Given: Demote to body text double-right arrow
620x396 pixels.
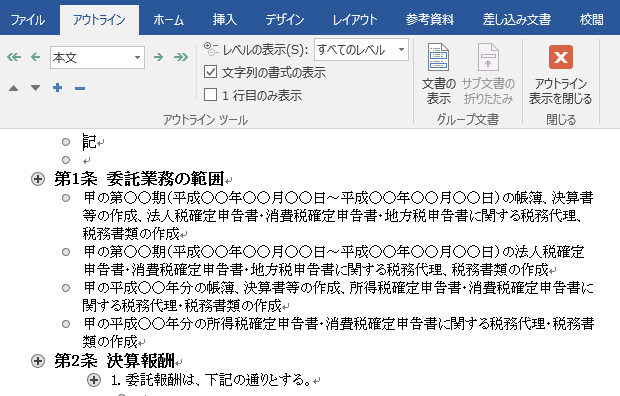Looking at the screenshot, I should click(181, 57).
